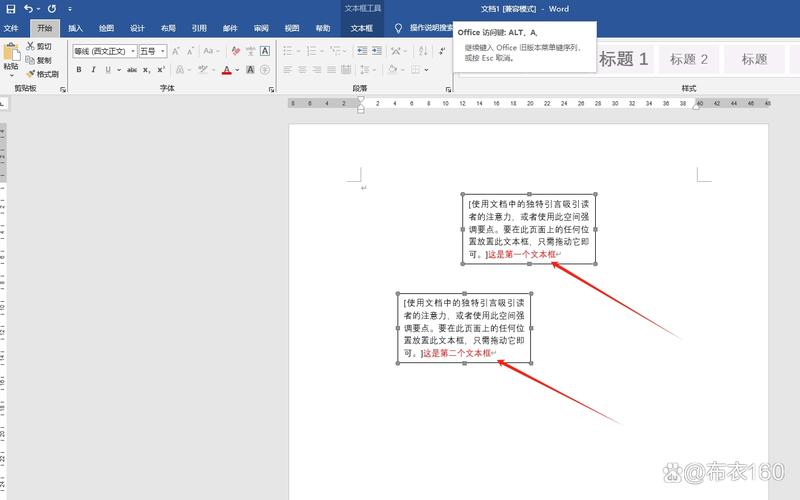
Task: Apply text effects icon
Action: [180, 69]
